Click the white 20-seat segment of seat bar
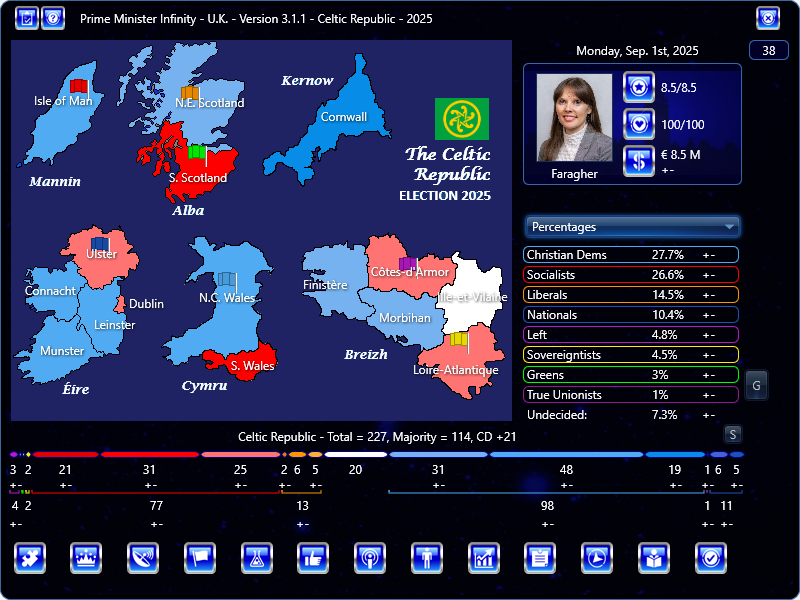Screen dimensions: 800x600 (355, 455)
